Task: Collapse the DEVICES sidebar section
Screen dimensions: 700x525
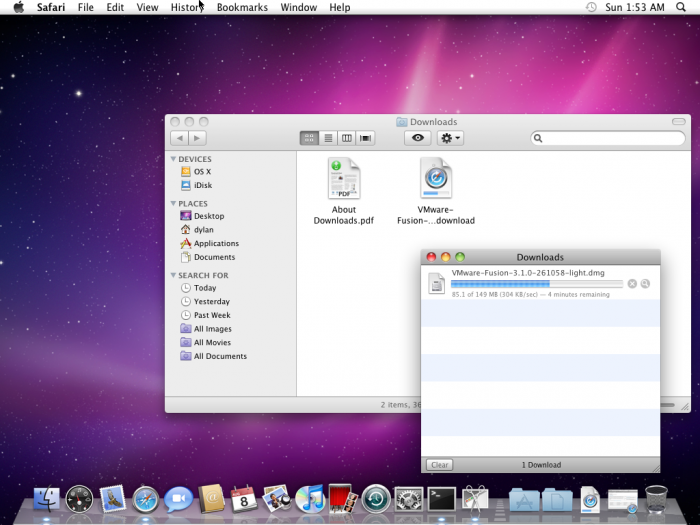Action: point(173,159)
